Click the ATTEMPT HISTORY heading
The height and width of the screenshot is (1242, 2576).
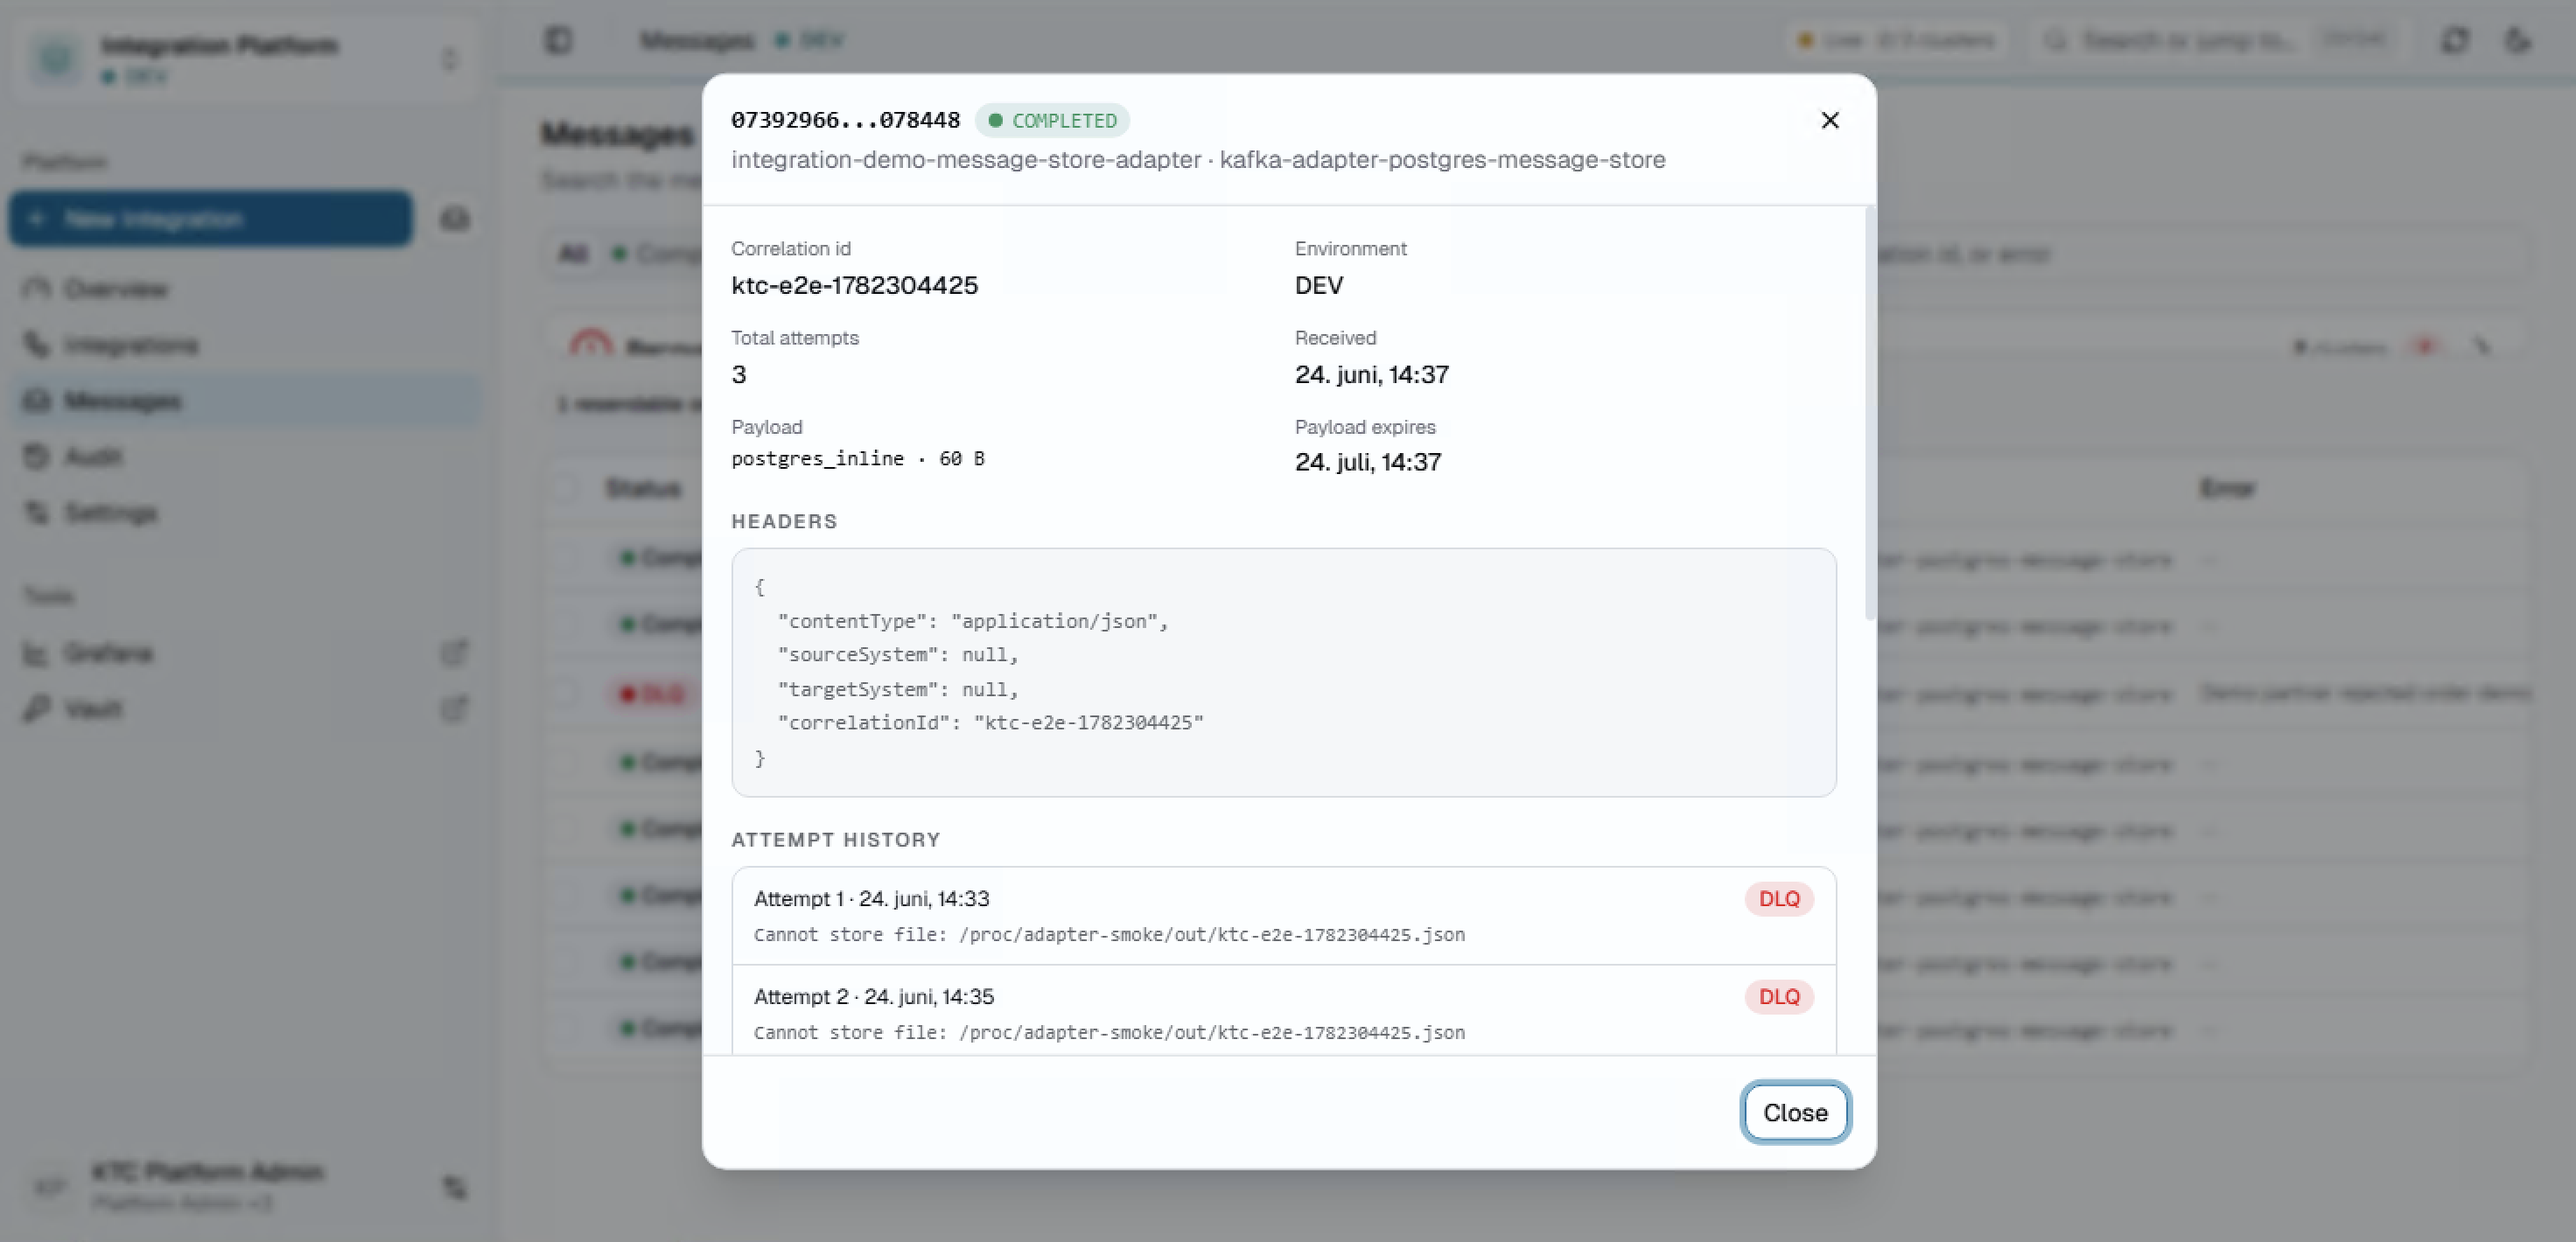tap(835, 840)
